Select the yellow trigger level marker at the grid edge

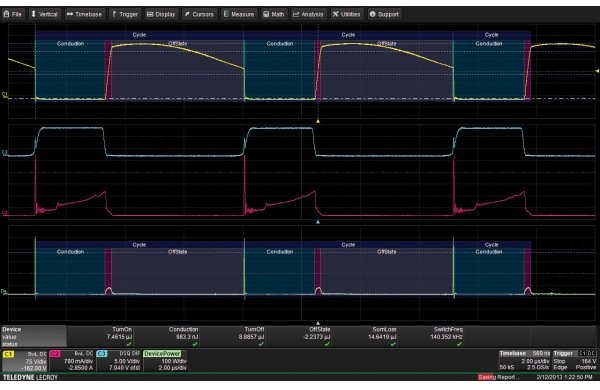click(597, 71)
